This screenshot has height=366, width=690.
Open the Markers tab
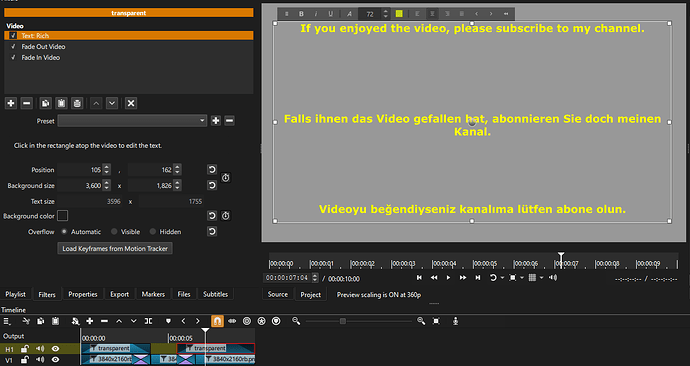153,294
